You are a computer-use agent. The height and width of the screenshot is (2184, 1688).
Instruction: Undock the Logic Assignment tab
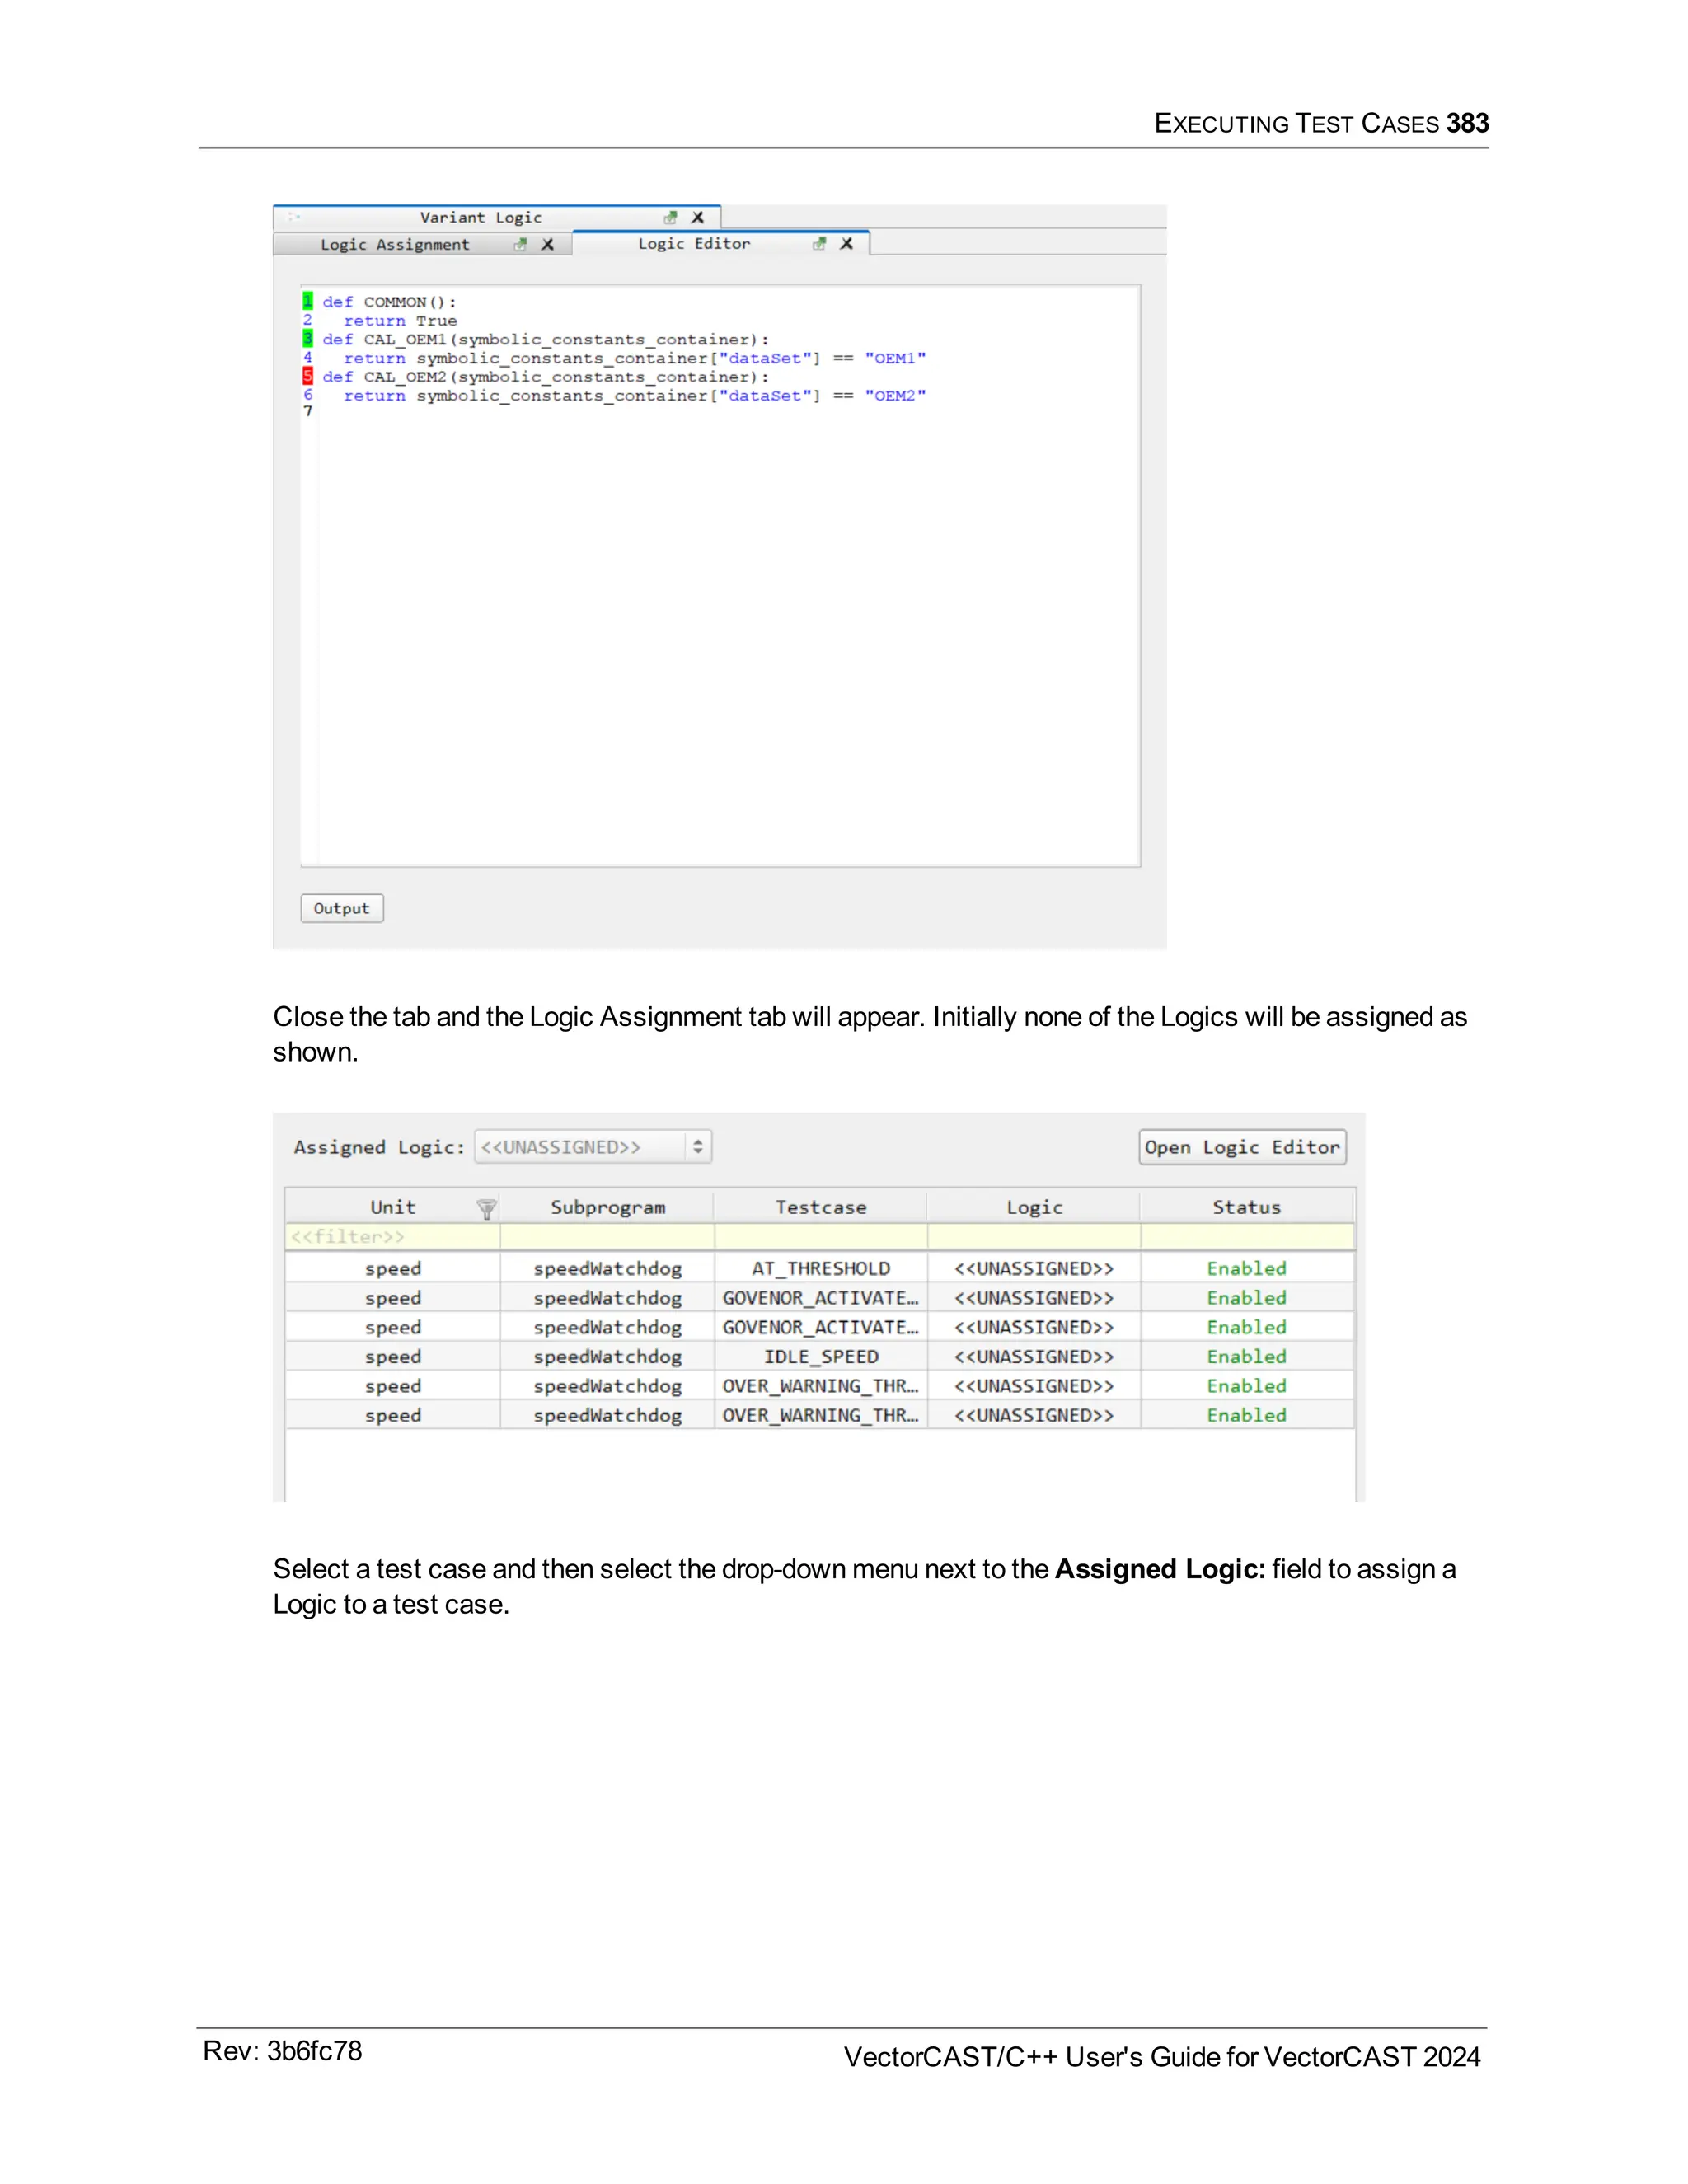[520, 244]
